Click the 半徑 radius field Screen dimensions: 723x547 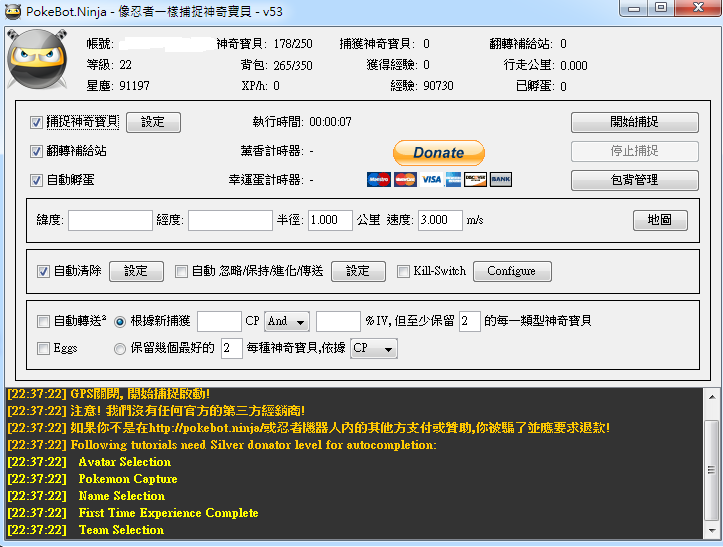[330, 220]
